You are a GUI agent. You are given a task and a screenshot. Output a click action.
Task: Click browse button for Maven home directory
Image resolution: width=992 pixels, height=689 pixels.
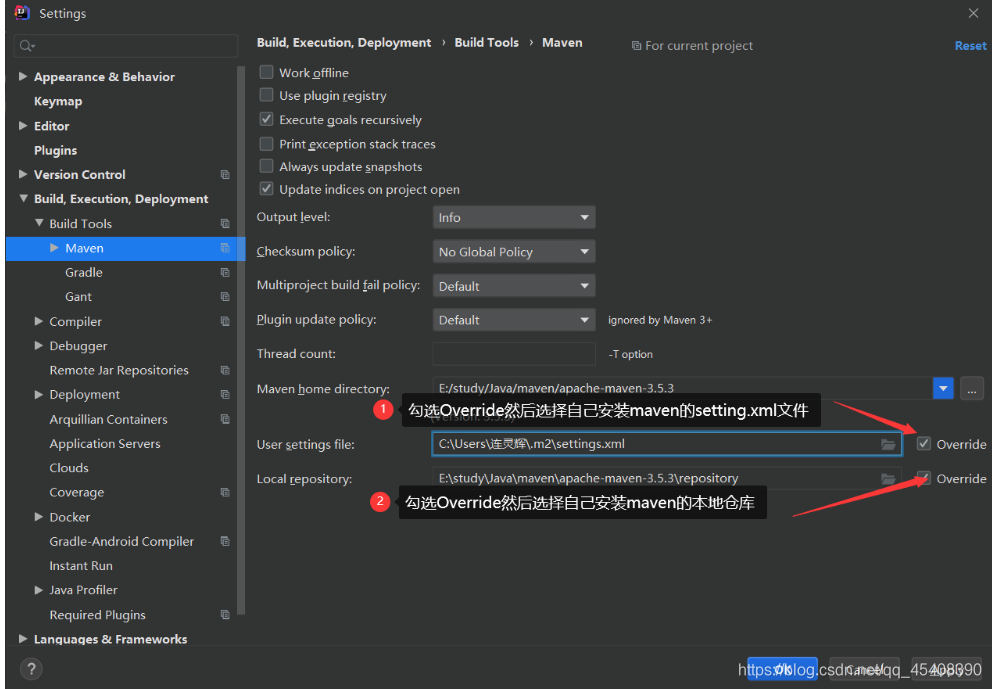972,388
